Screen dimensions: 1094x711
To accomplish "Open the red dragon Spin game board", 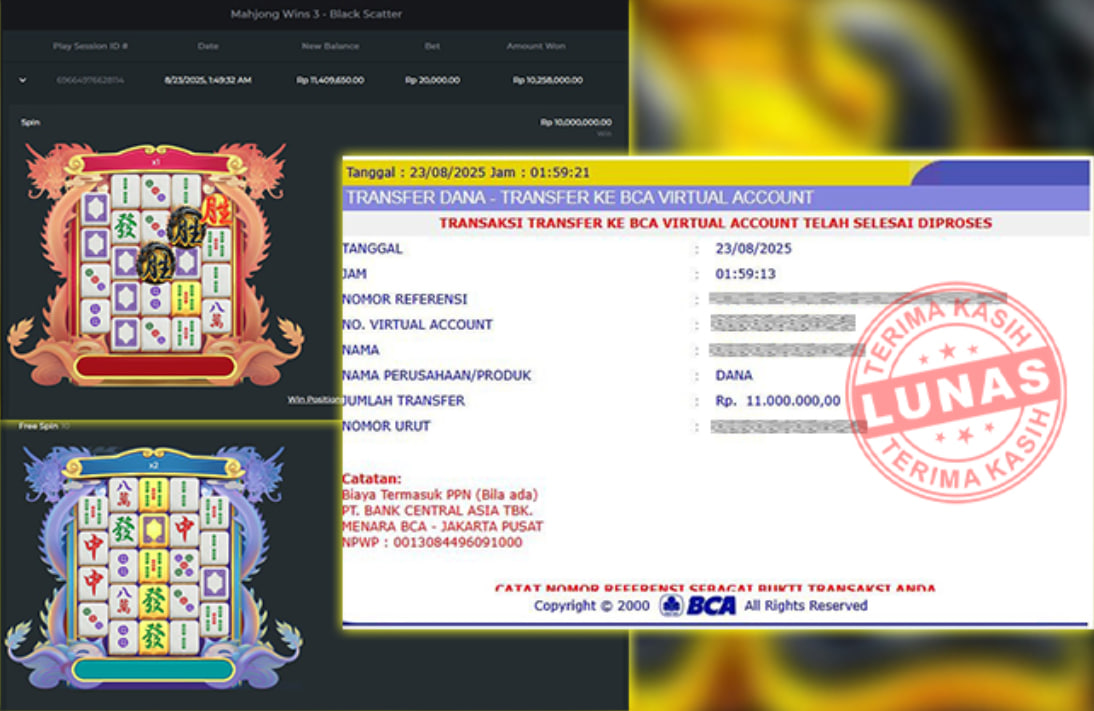I will [x=156, y=264].
